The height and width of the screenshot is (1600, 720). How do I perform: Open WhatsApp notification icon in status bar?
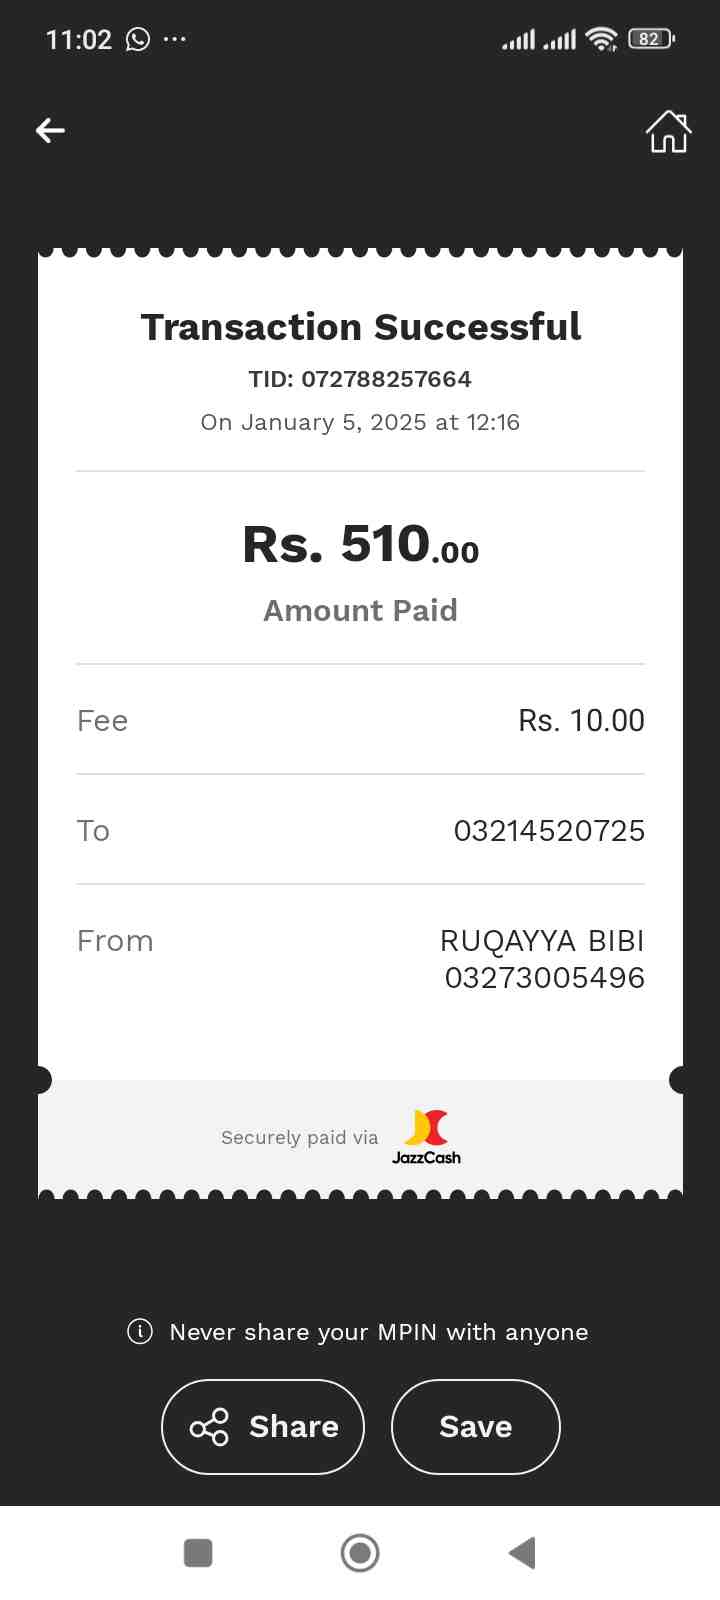[x=138, y=39]
